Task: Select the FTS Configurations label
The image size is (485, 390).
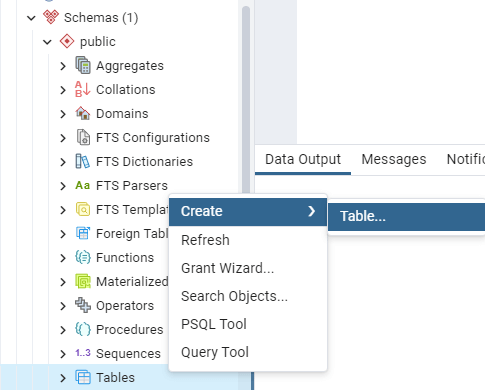Action: (x=153, y=138)
